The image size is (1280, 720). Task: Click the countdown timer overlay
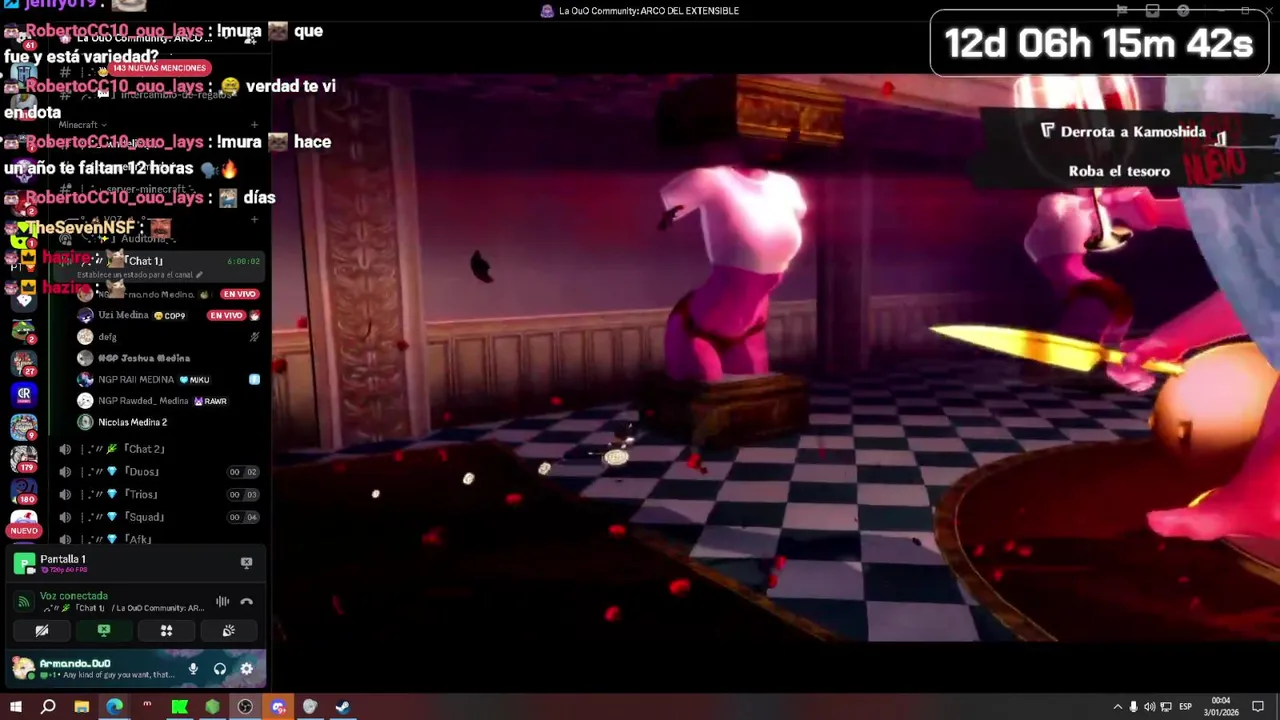click(x=1099, y=43)
